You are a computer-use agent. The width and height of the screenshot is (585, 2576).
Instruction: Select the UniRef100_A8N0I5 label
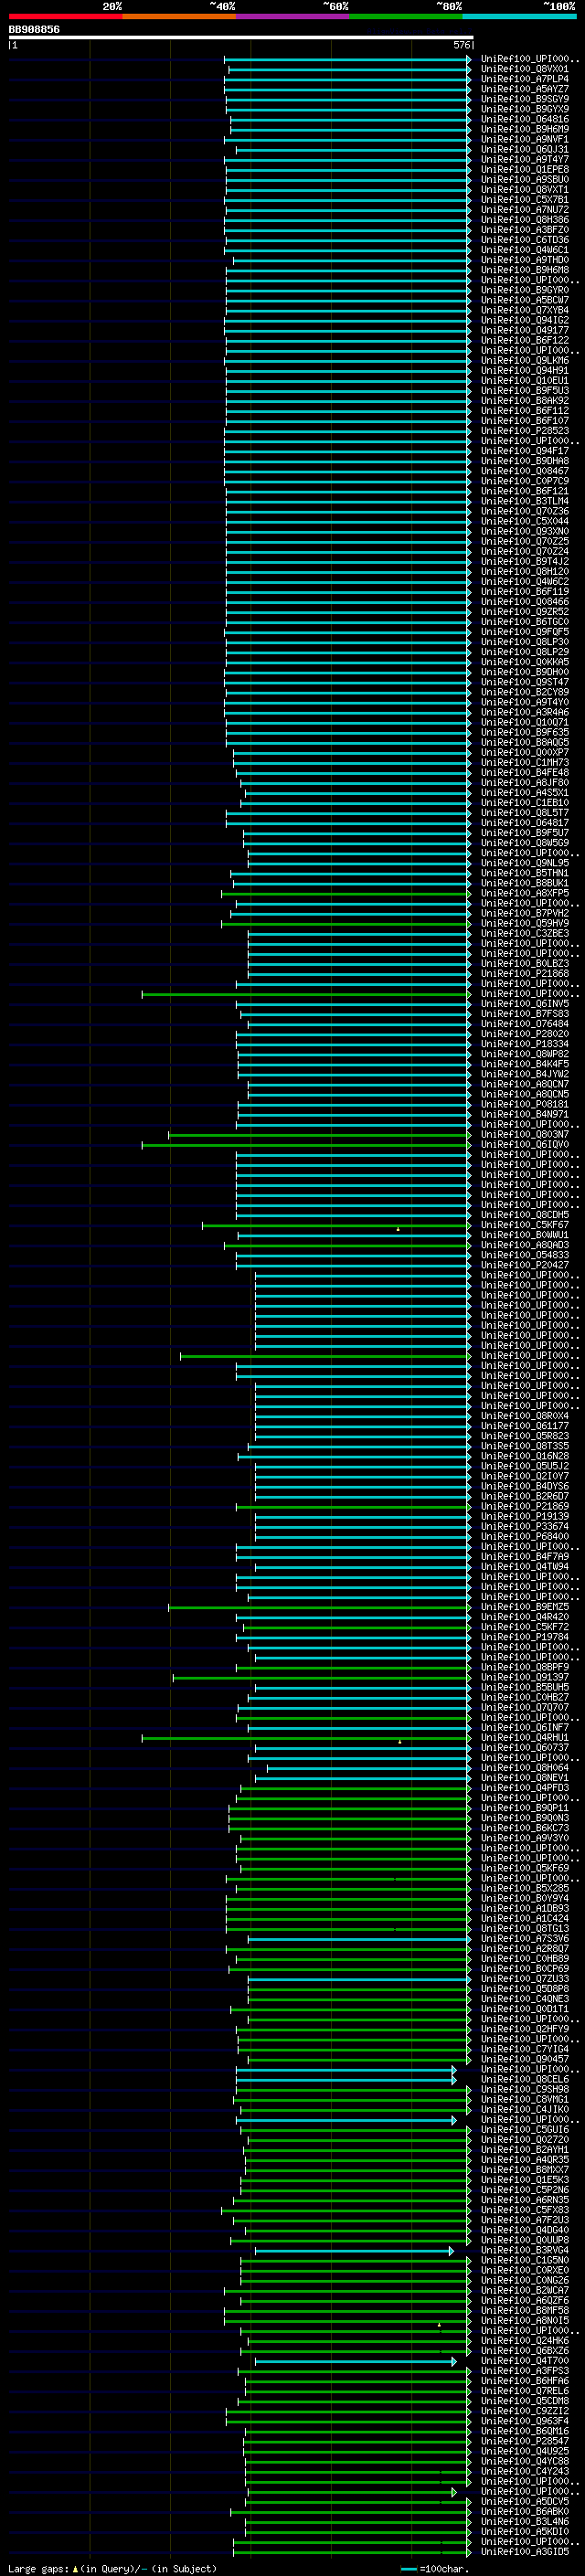pyautogui.click(x=525, y=2321)
